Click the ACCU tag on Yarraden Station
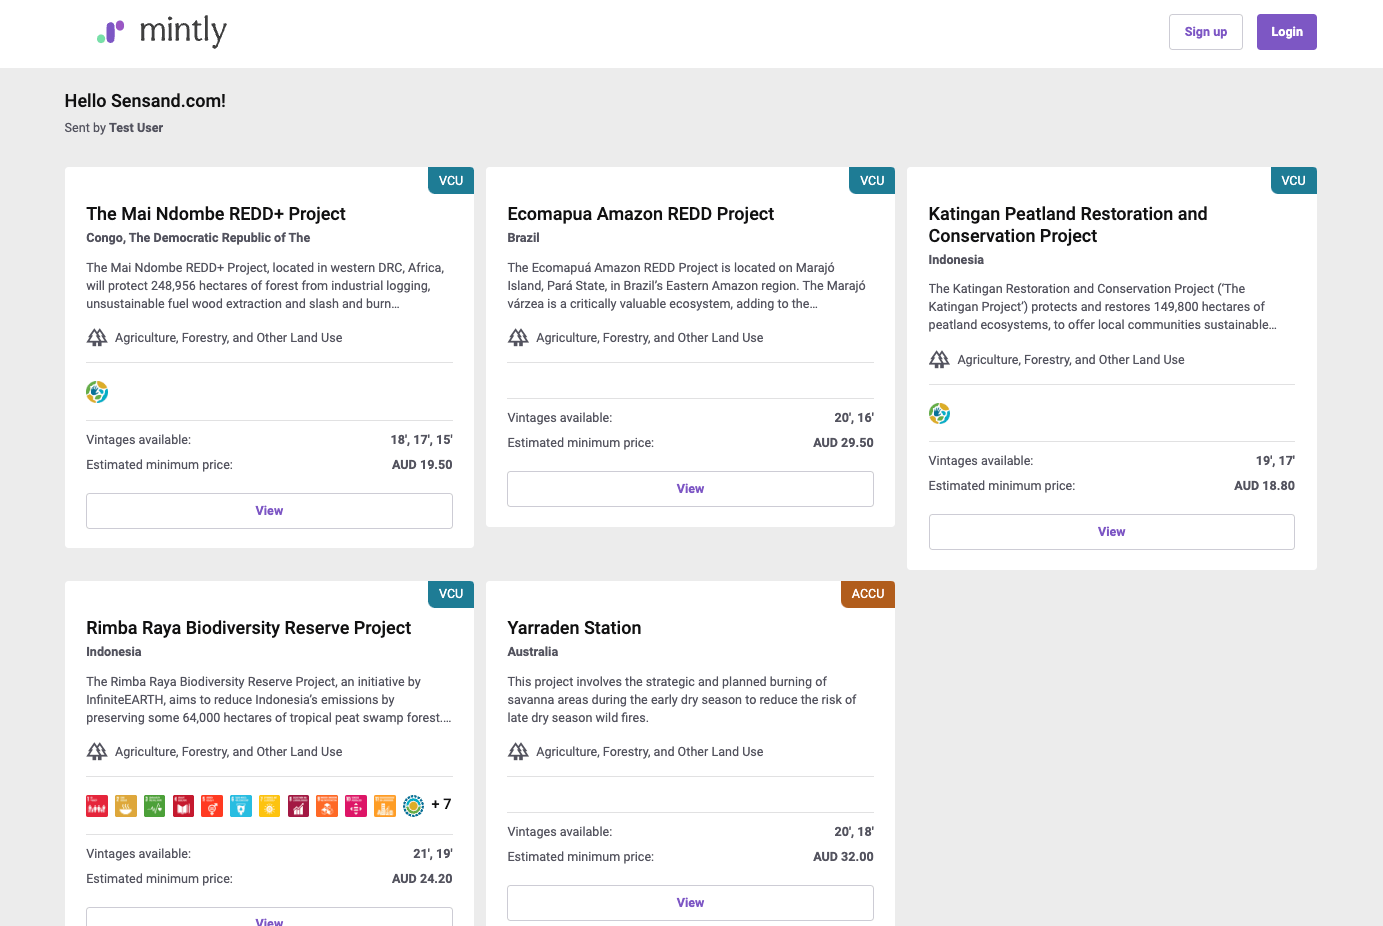 (867, 594)
